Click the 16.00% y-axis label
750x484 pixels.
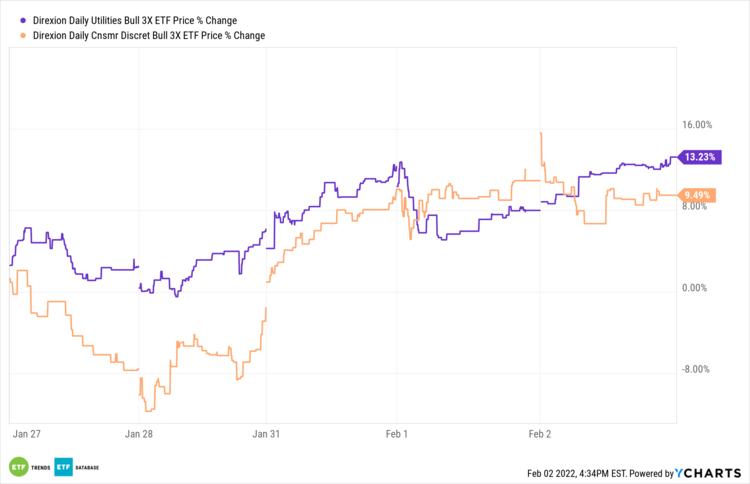pos(695,125)
